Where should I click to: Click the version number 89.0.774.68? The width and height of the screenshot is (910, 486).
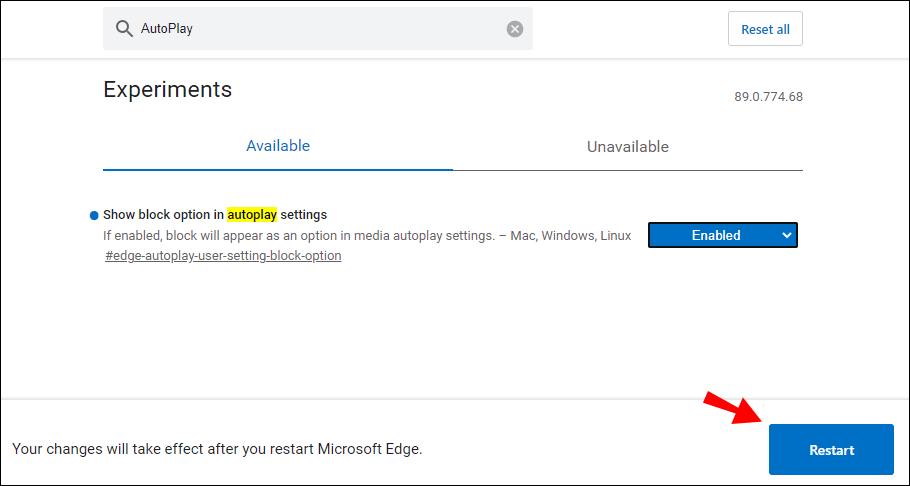click(768, 97)
